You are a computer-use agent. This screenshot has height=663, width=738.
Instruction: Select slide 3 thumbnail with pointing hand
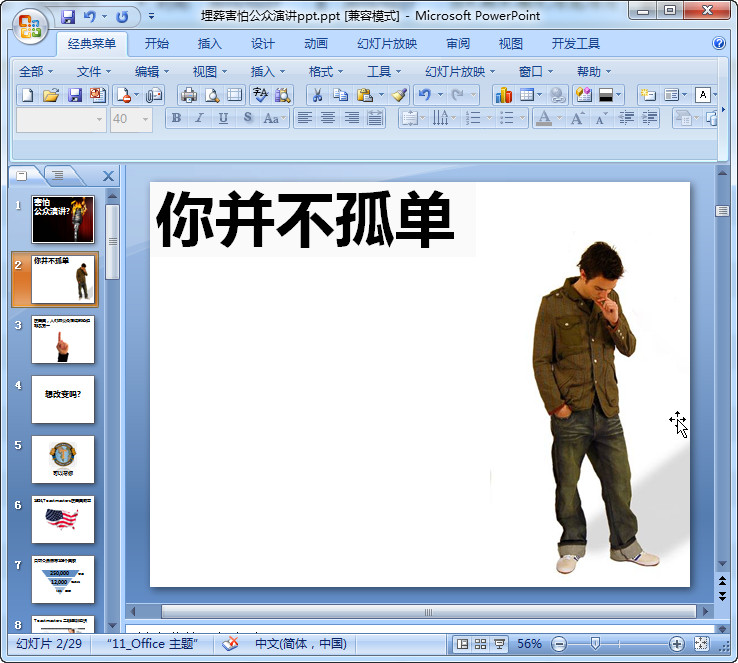click(63, 339)
